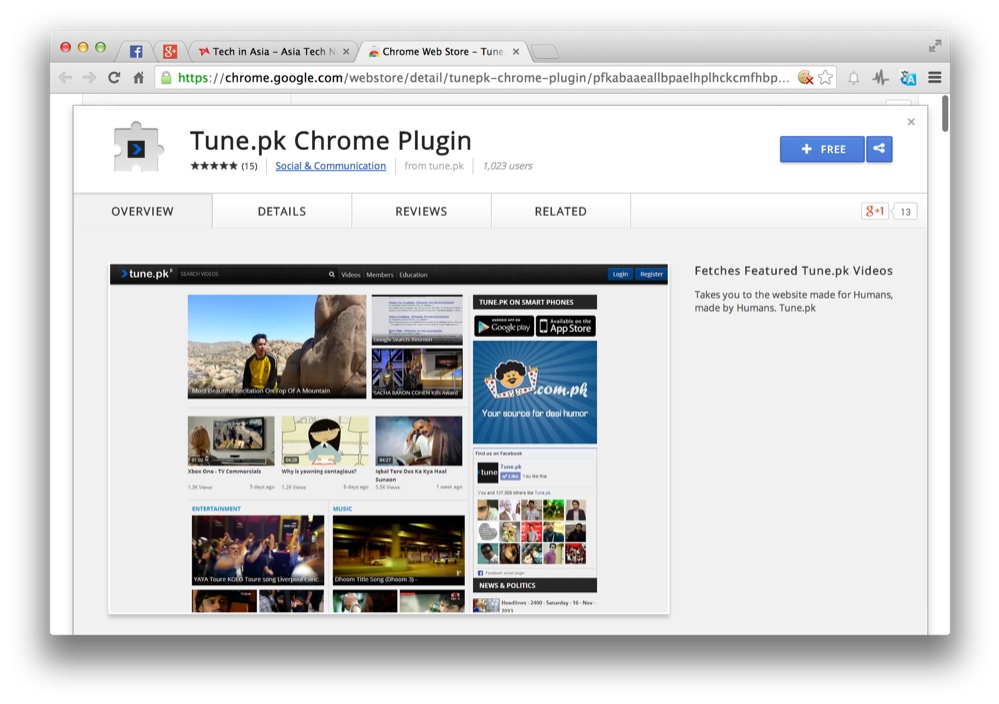Select the Overview tab
The height and width of the screenshot is (704, 999).
(143, 212)
